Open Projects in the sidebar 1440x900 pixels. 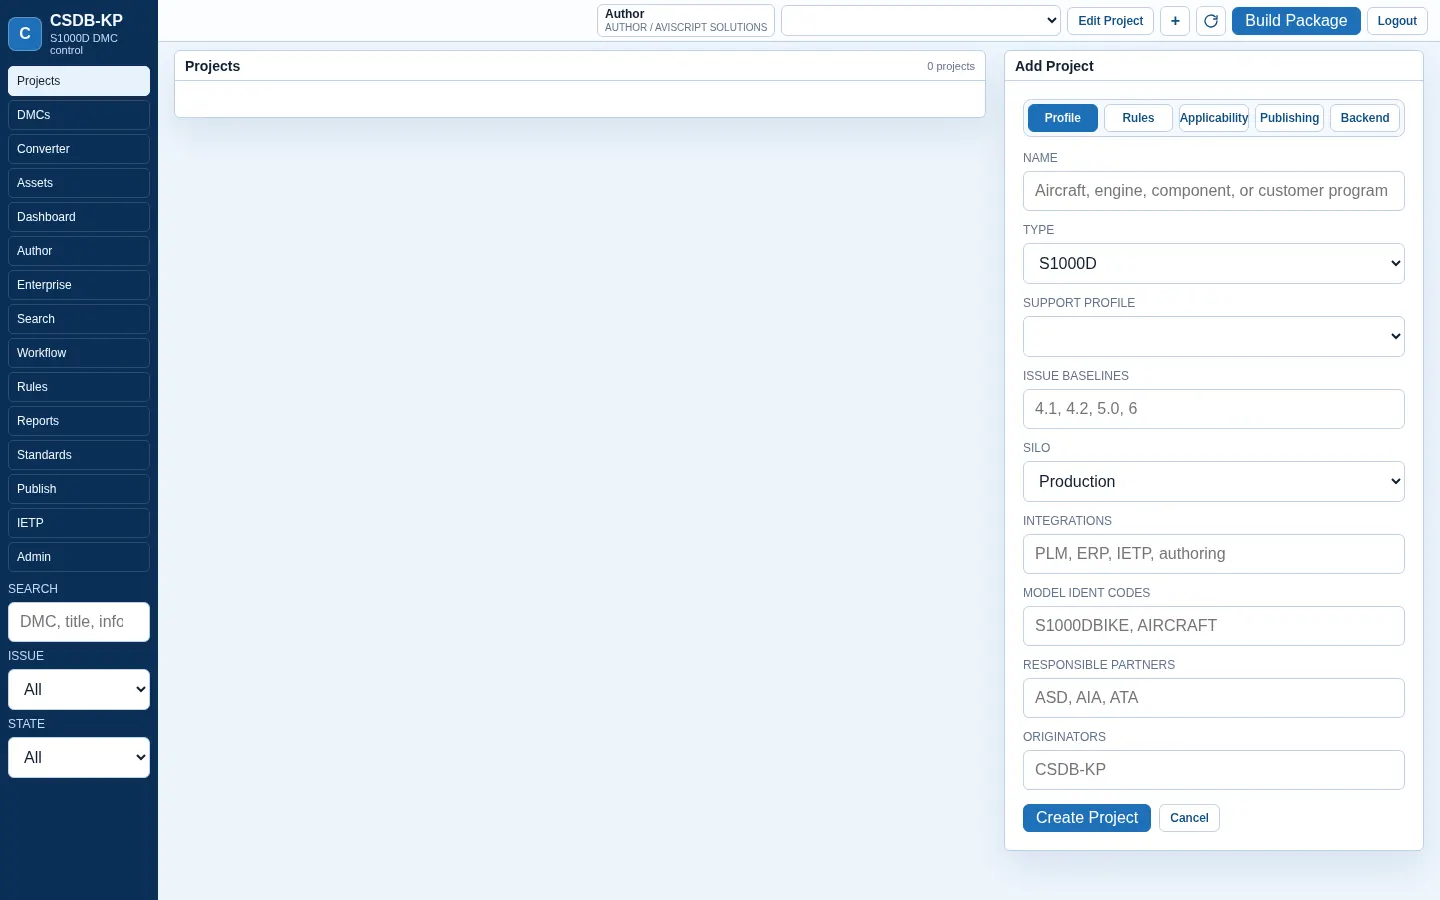[x=79, y=81]
